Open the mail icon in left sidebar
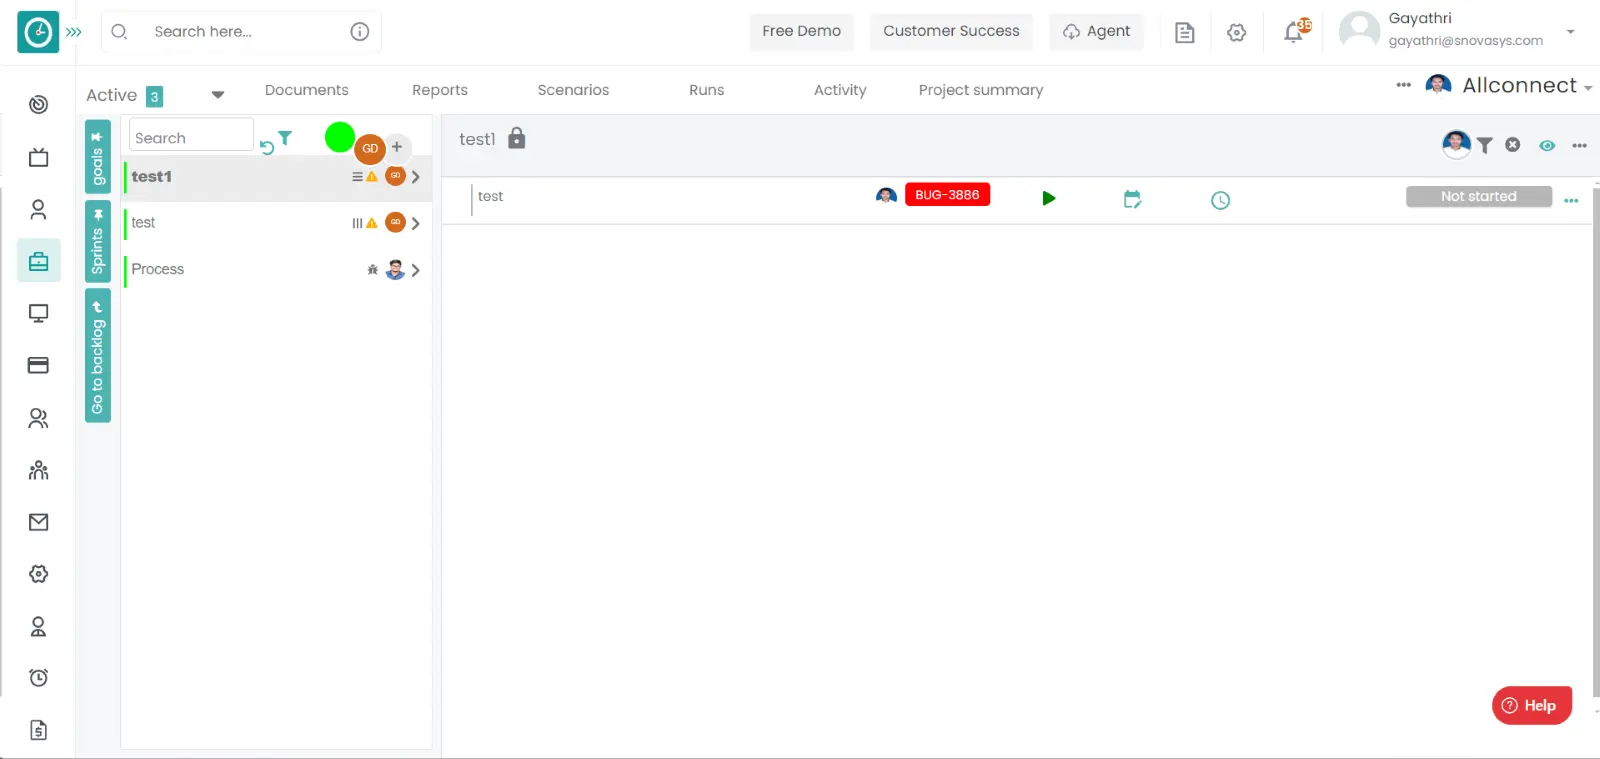 (x=38, y=522)
